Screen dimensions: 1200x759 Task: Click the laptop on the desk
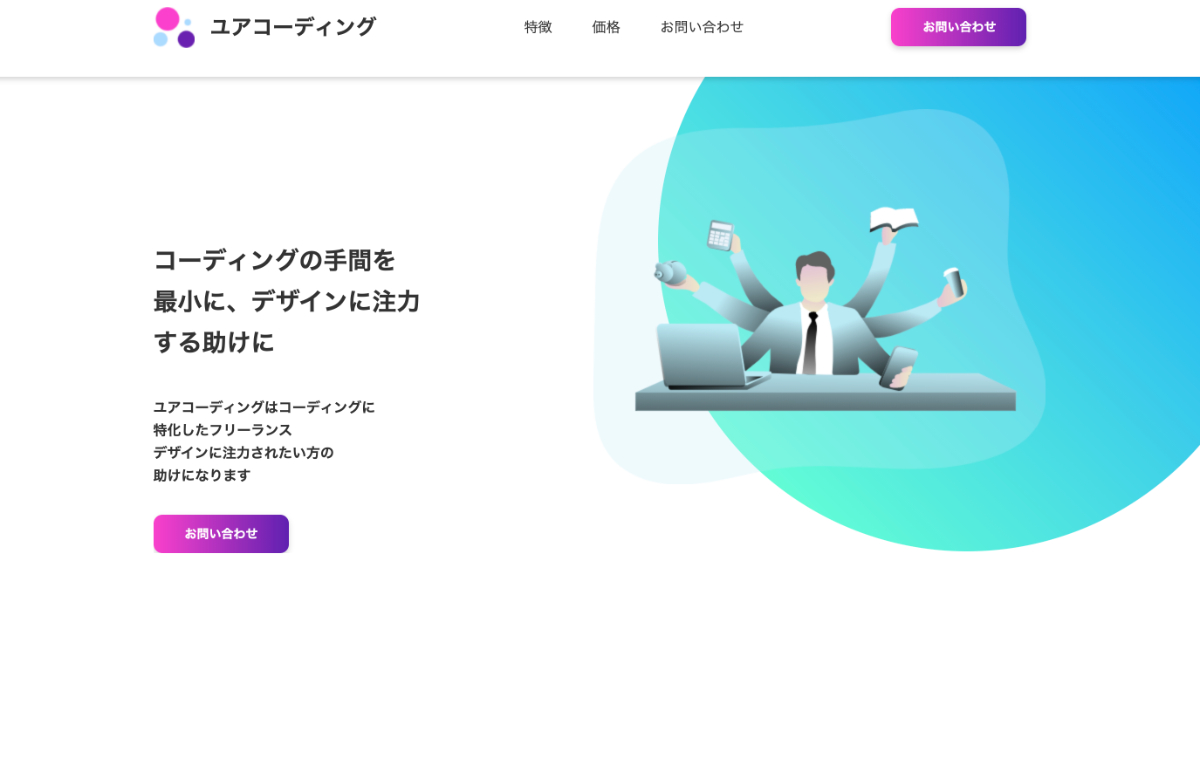710,357
